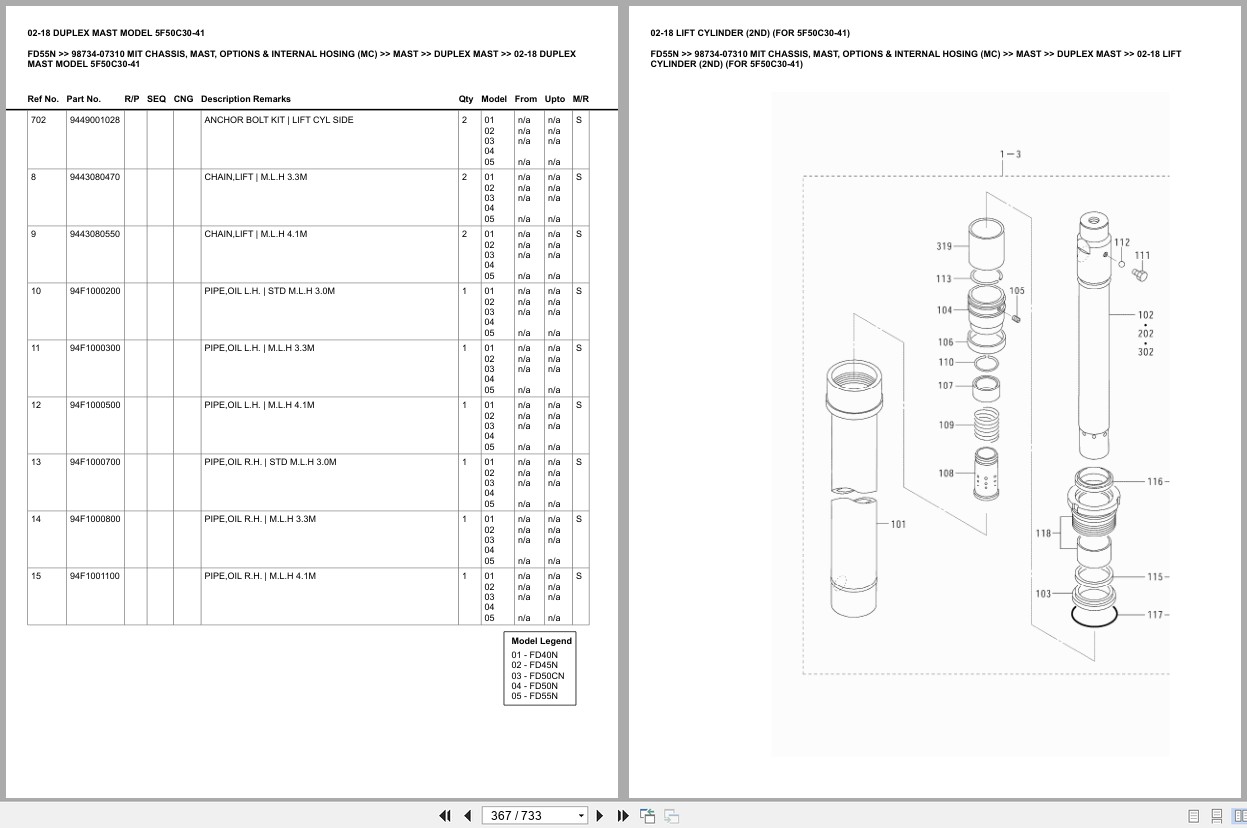Click the grayed next view icon

671,816
